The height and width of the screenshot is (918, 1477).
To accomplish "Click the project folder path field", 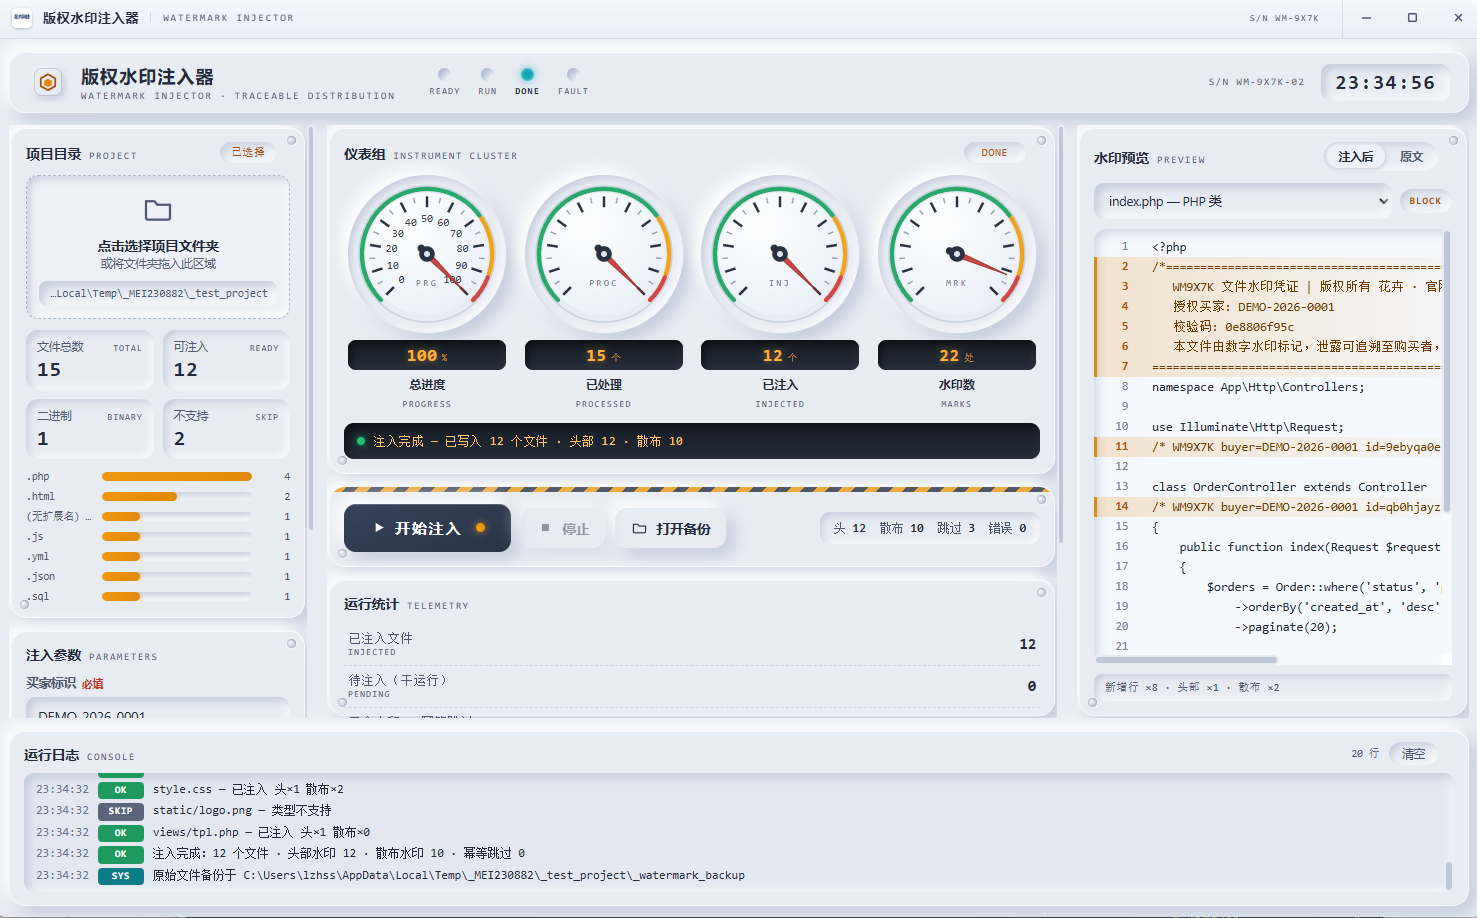I will (158, 293).
